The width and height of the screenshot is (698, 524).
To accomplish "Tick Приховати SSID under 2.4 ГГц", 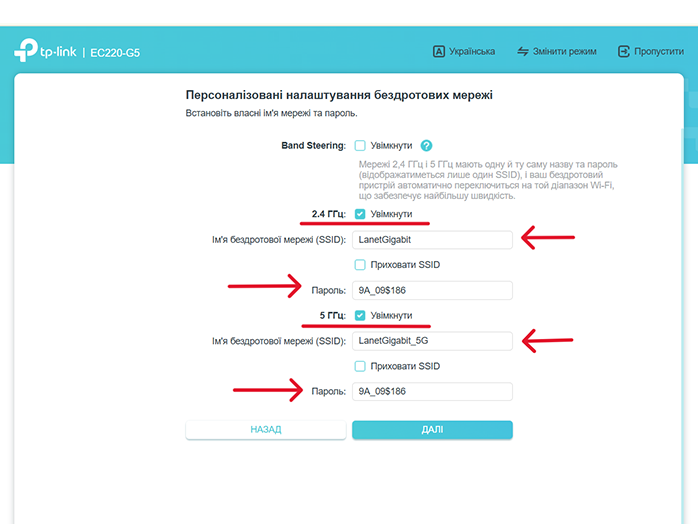I will coord(360,265).
